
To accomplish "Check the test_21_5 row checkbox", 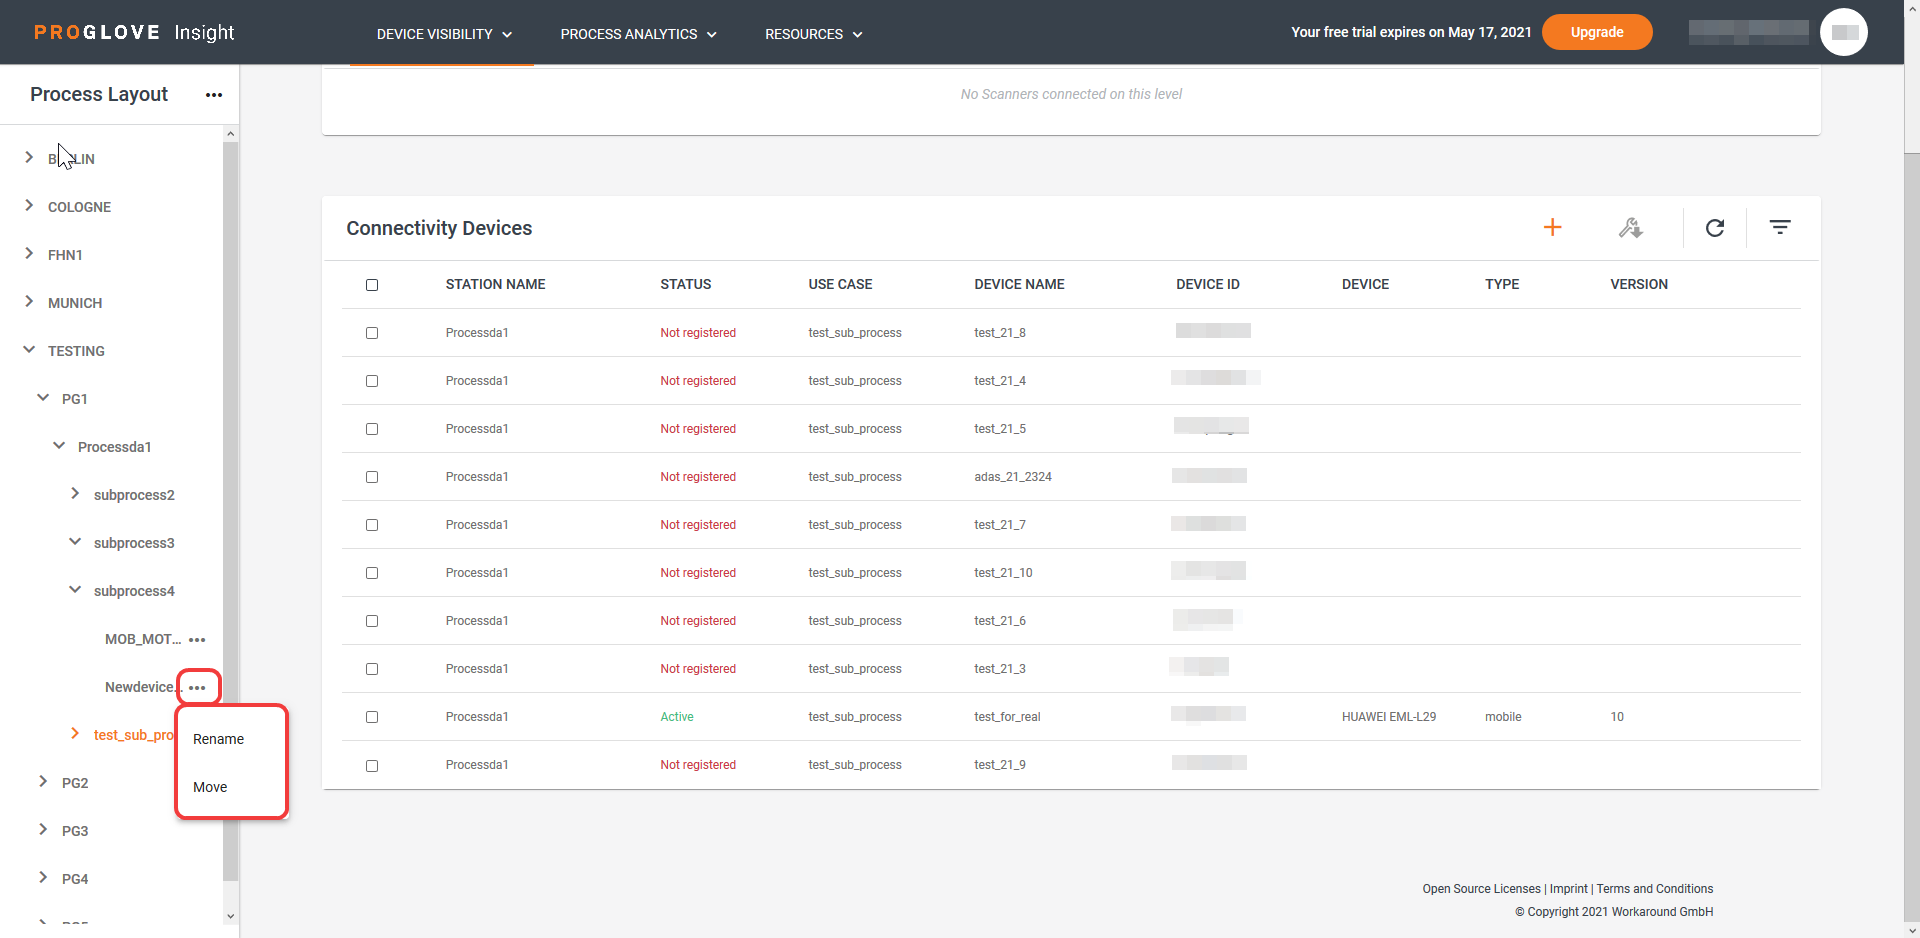I will click(x=372, y=429).
